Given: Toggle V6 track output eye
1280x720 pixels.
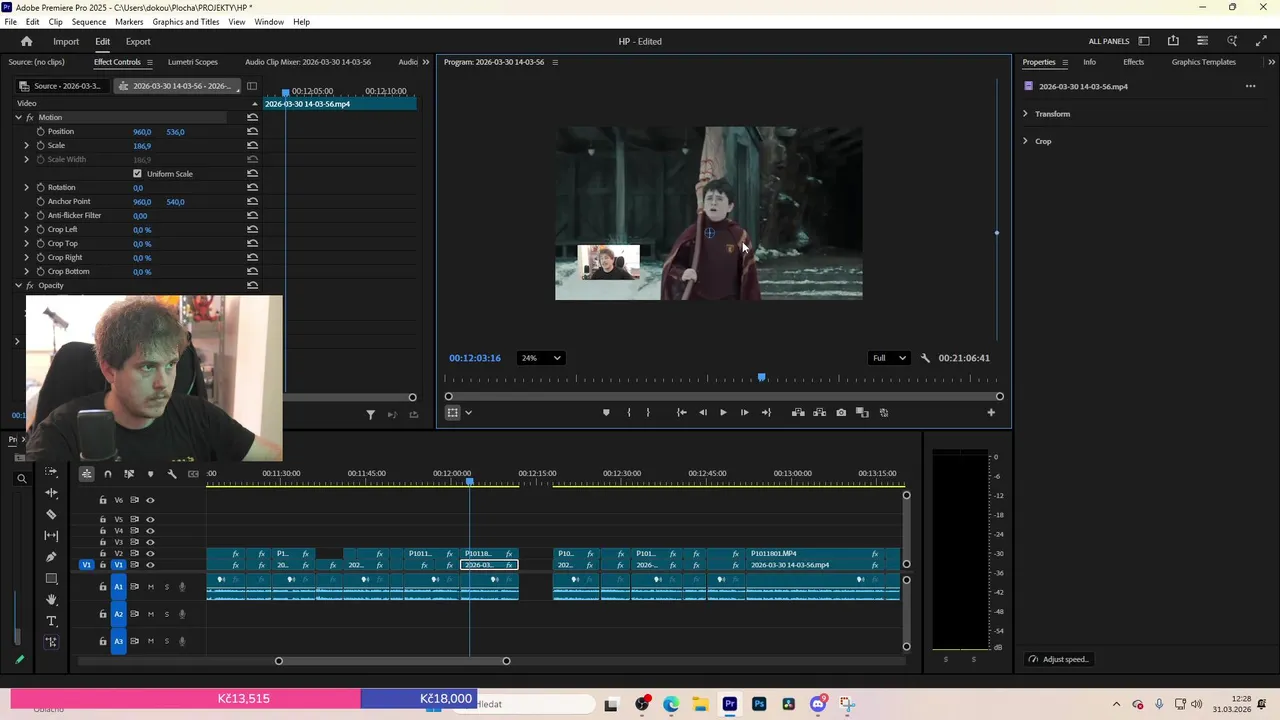Looking at the screenshot, I should point(150,500).
